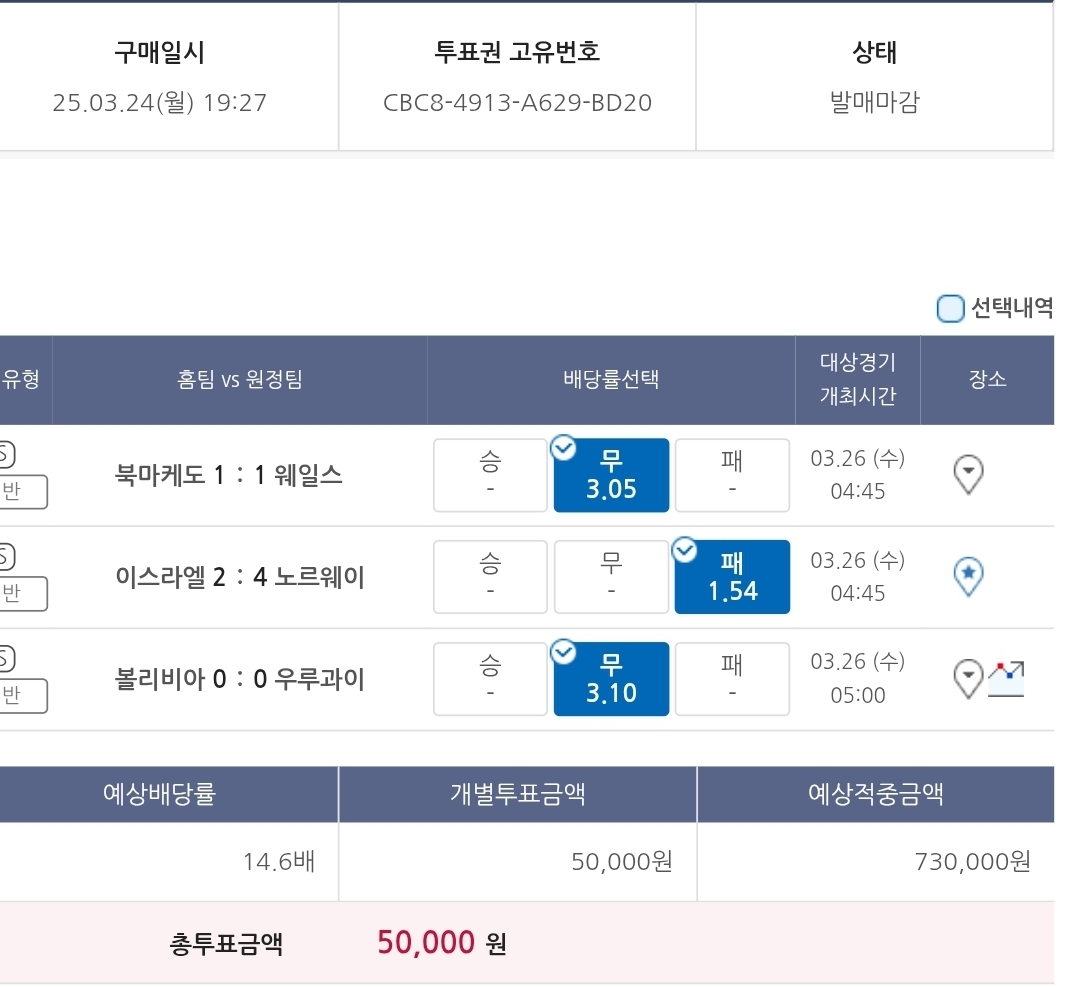1079x987 pixels.
Task: Open venue pin for 볼리비아 vs 우루과이
Action: click(x=968, y=679)
